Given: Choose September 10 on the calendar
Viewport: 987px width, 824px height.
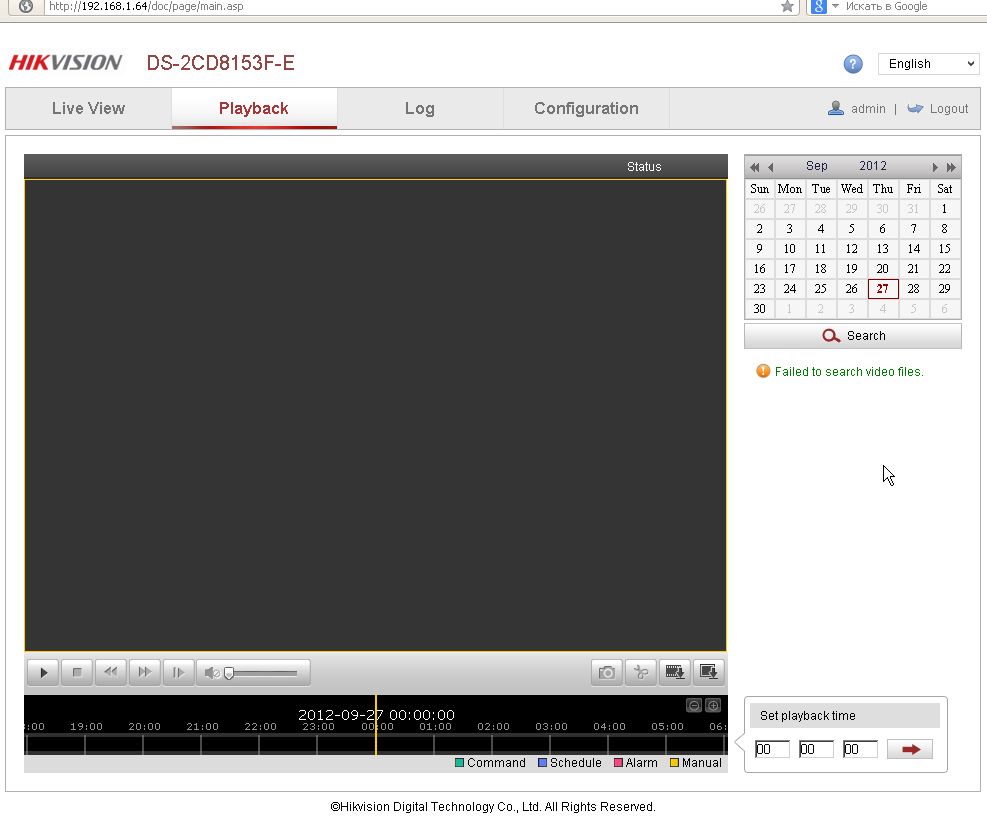Looking at the screenshot, I should pyautogui.click(x=789, y=249).
